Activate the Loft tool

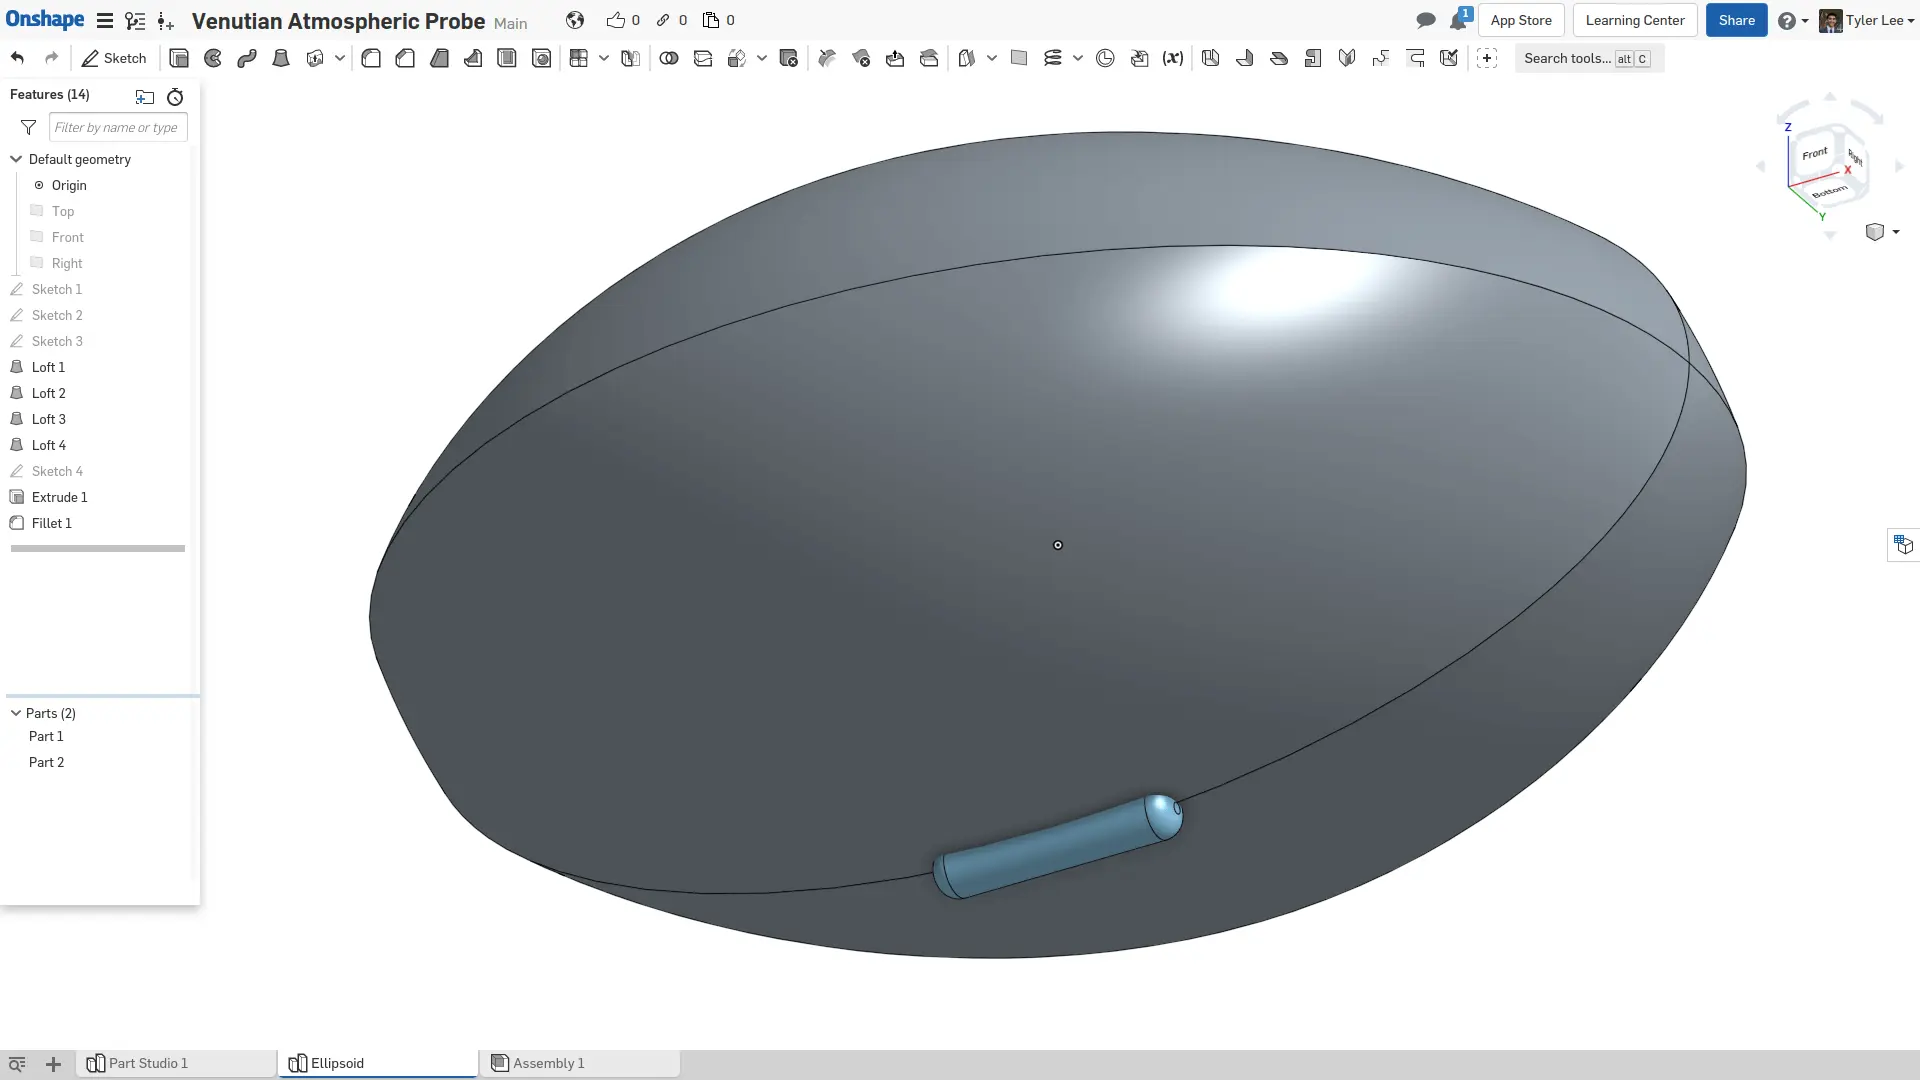pyautogui.click(x=280, y=58)
